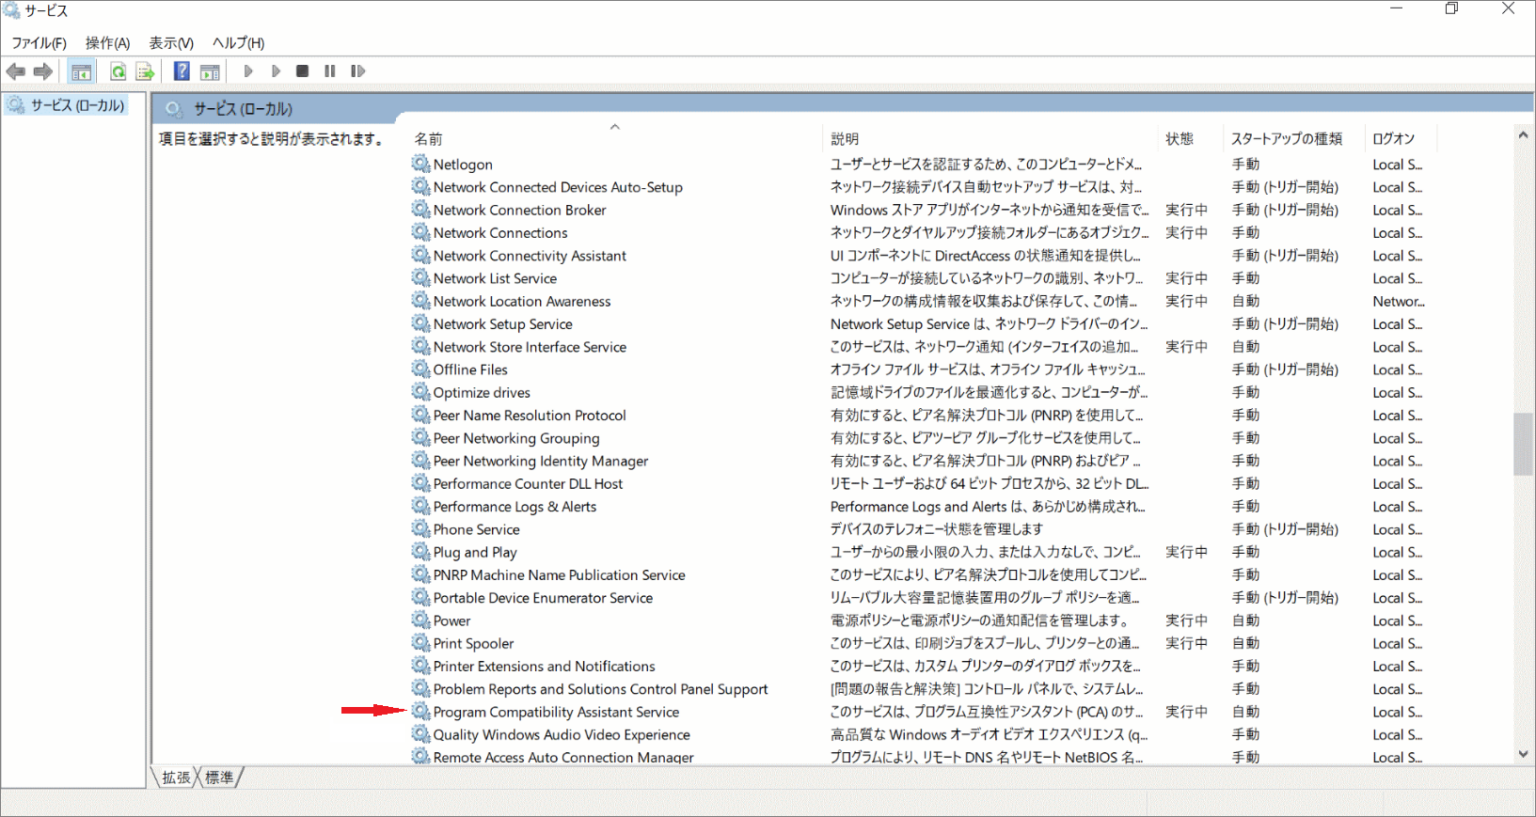
Task: Click the gear icon beside Program Compatibility Assistant Service
Action: 420,711
